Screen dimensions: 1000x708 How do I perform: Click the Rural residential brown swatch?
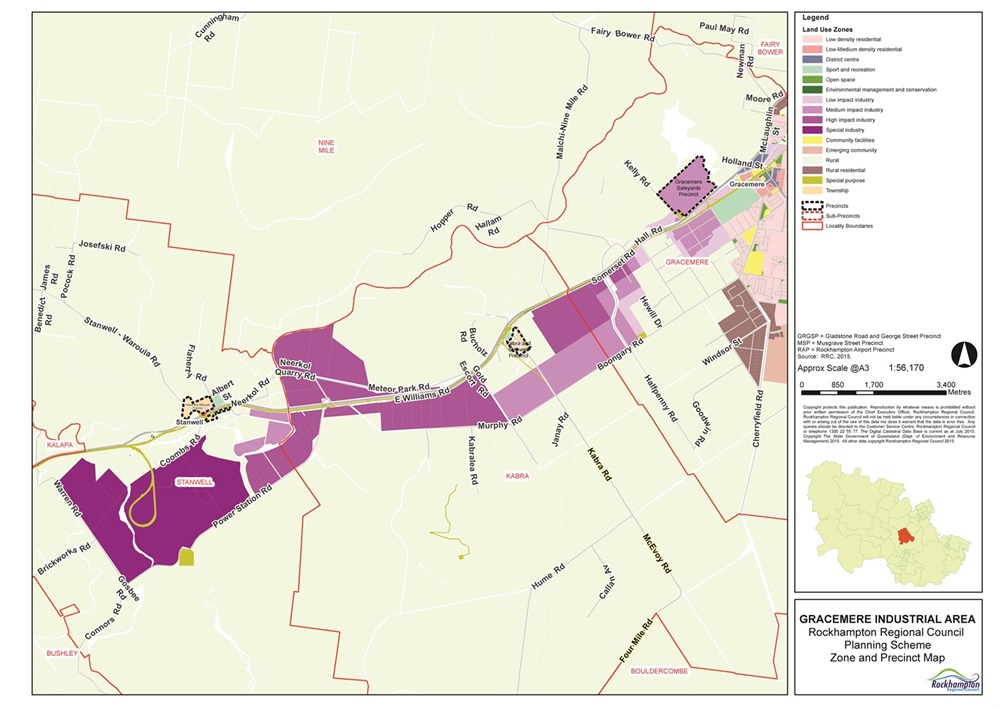pos(812,170)
